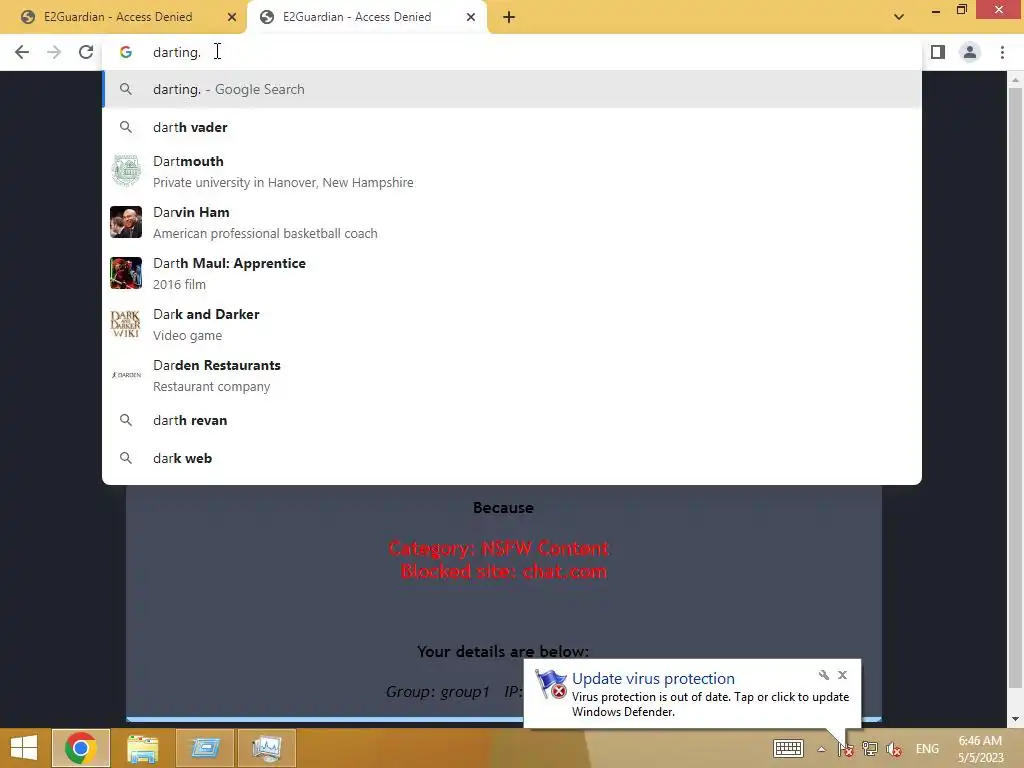Click the 'Update virus protection' notification title

pos(653,679)
